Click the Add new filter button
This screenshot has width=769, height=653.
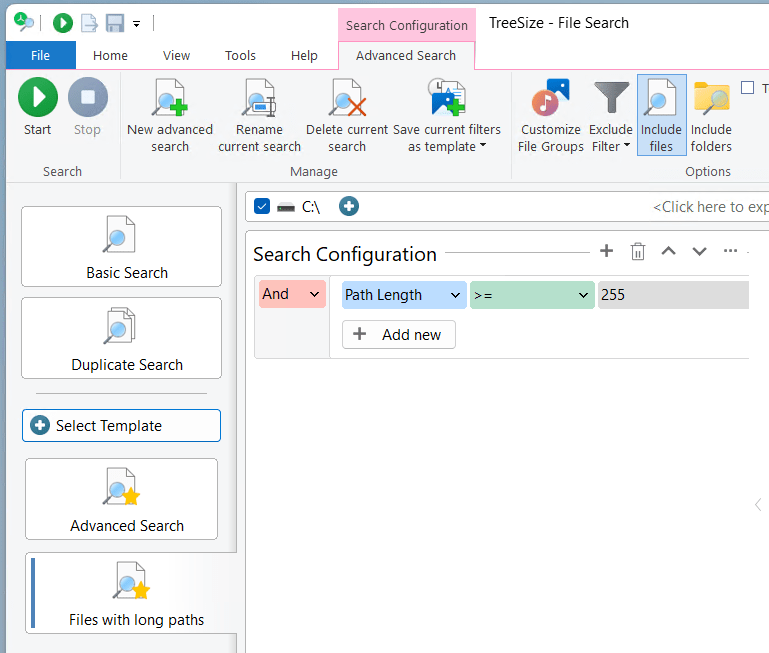399,335
